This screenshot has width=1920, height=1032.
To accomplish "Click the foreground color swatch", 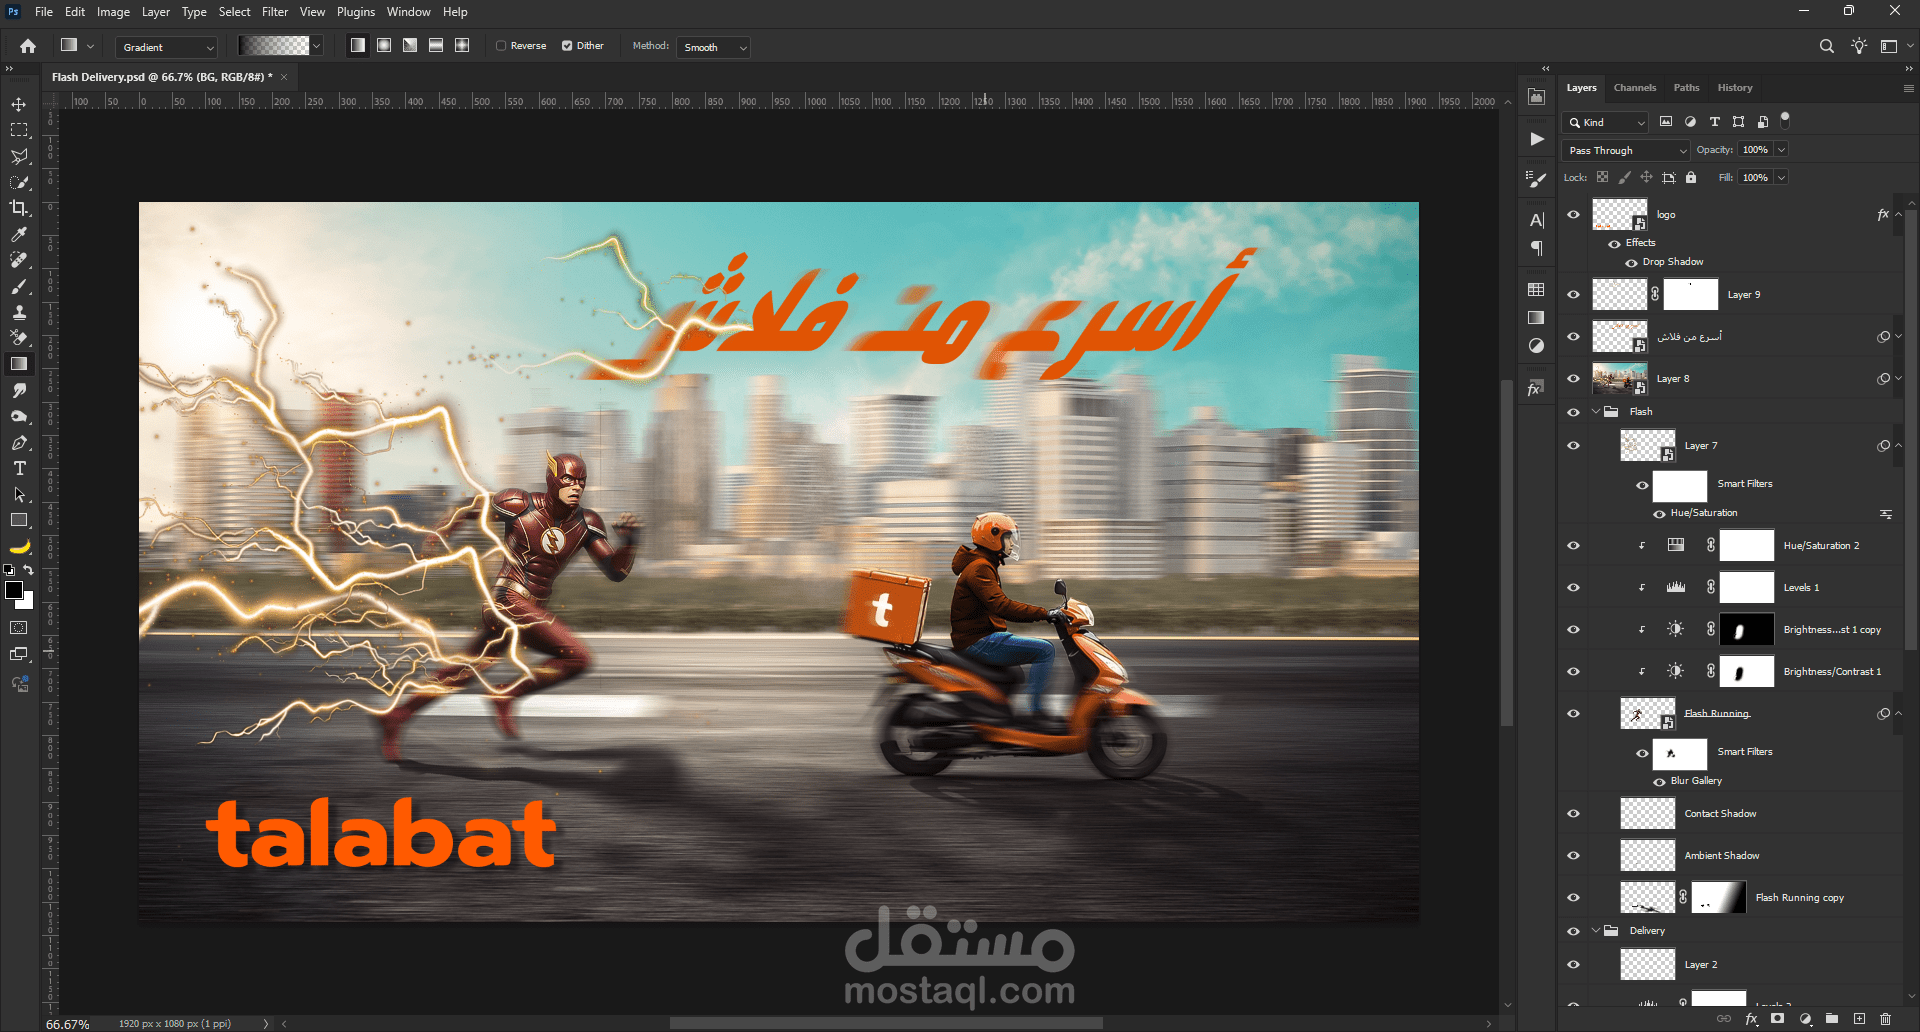I will coord(14,590).
